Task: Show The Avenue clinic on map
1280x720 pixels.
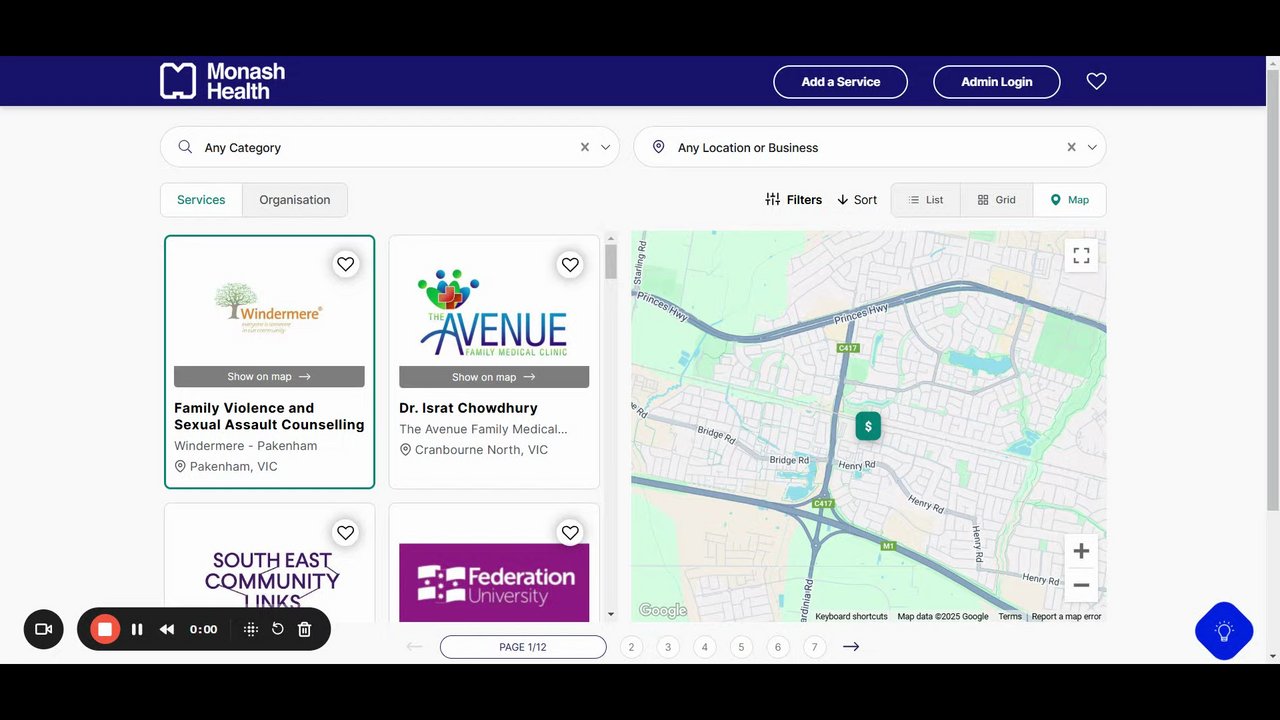Action: click(x=494, y=377)
